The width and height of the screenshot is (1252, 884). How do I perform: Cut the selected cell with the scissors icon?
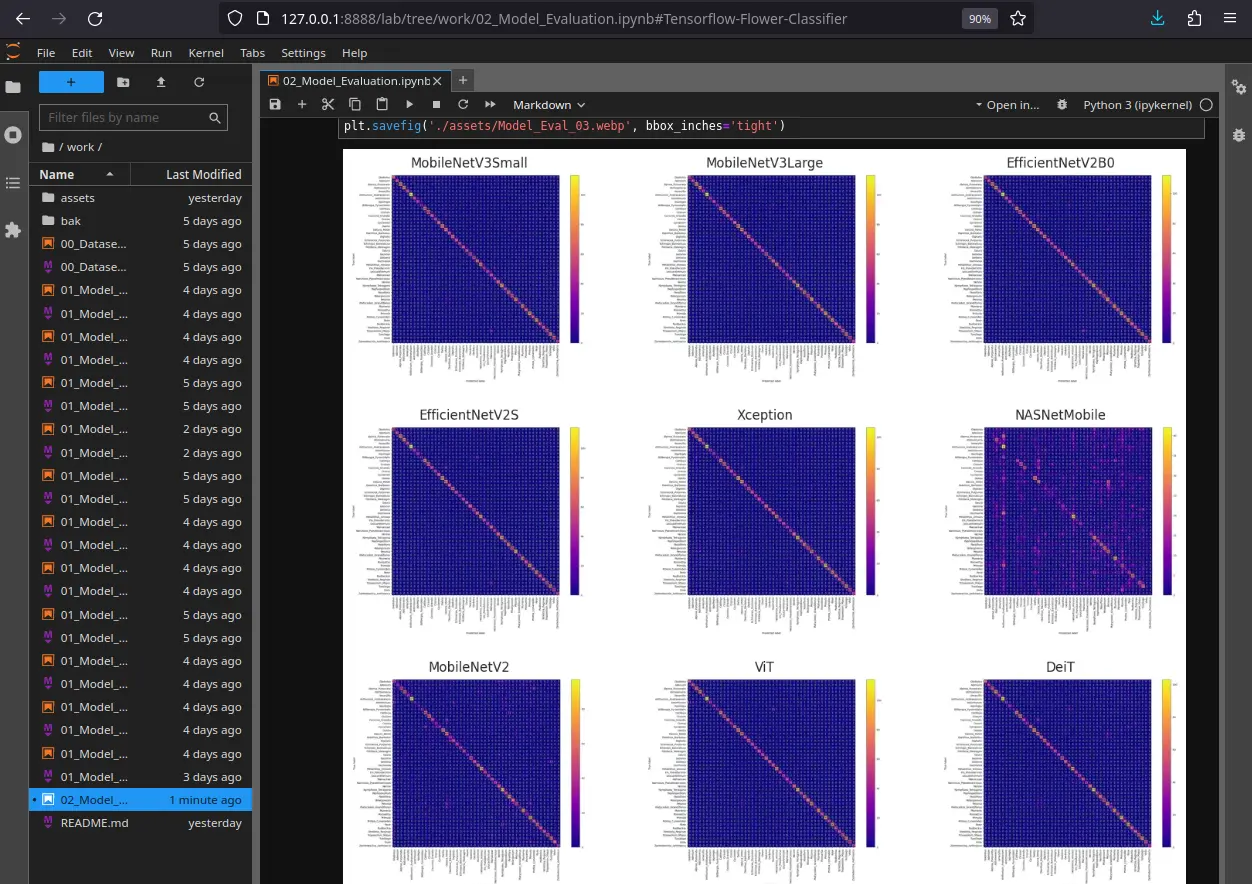[328, 104]
